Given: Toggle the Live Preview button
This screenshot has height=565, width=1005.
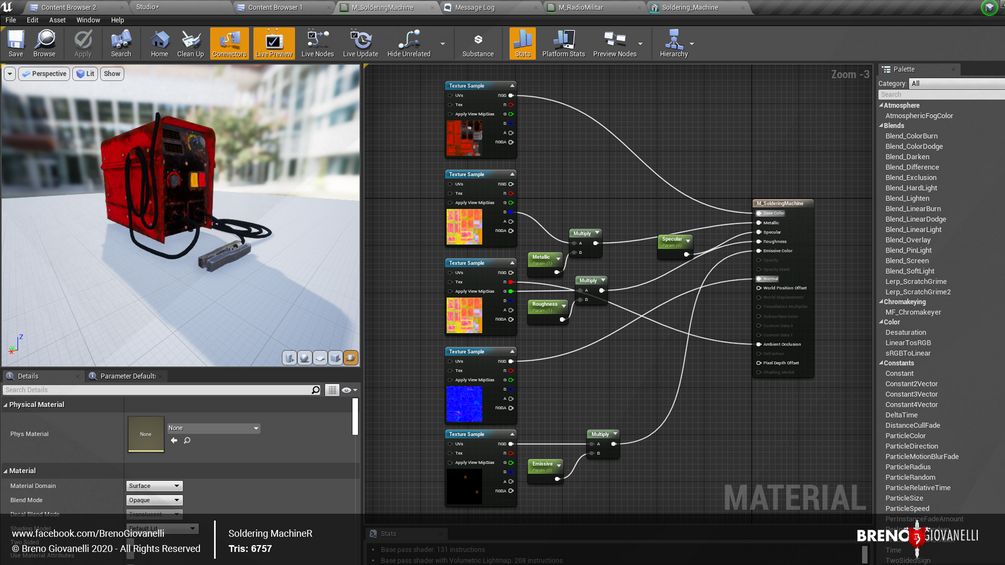Looking at the screenshot, I should (274, 43).
